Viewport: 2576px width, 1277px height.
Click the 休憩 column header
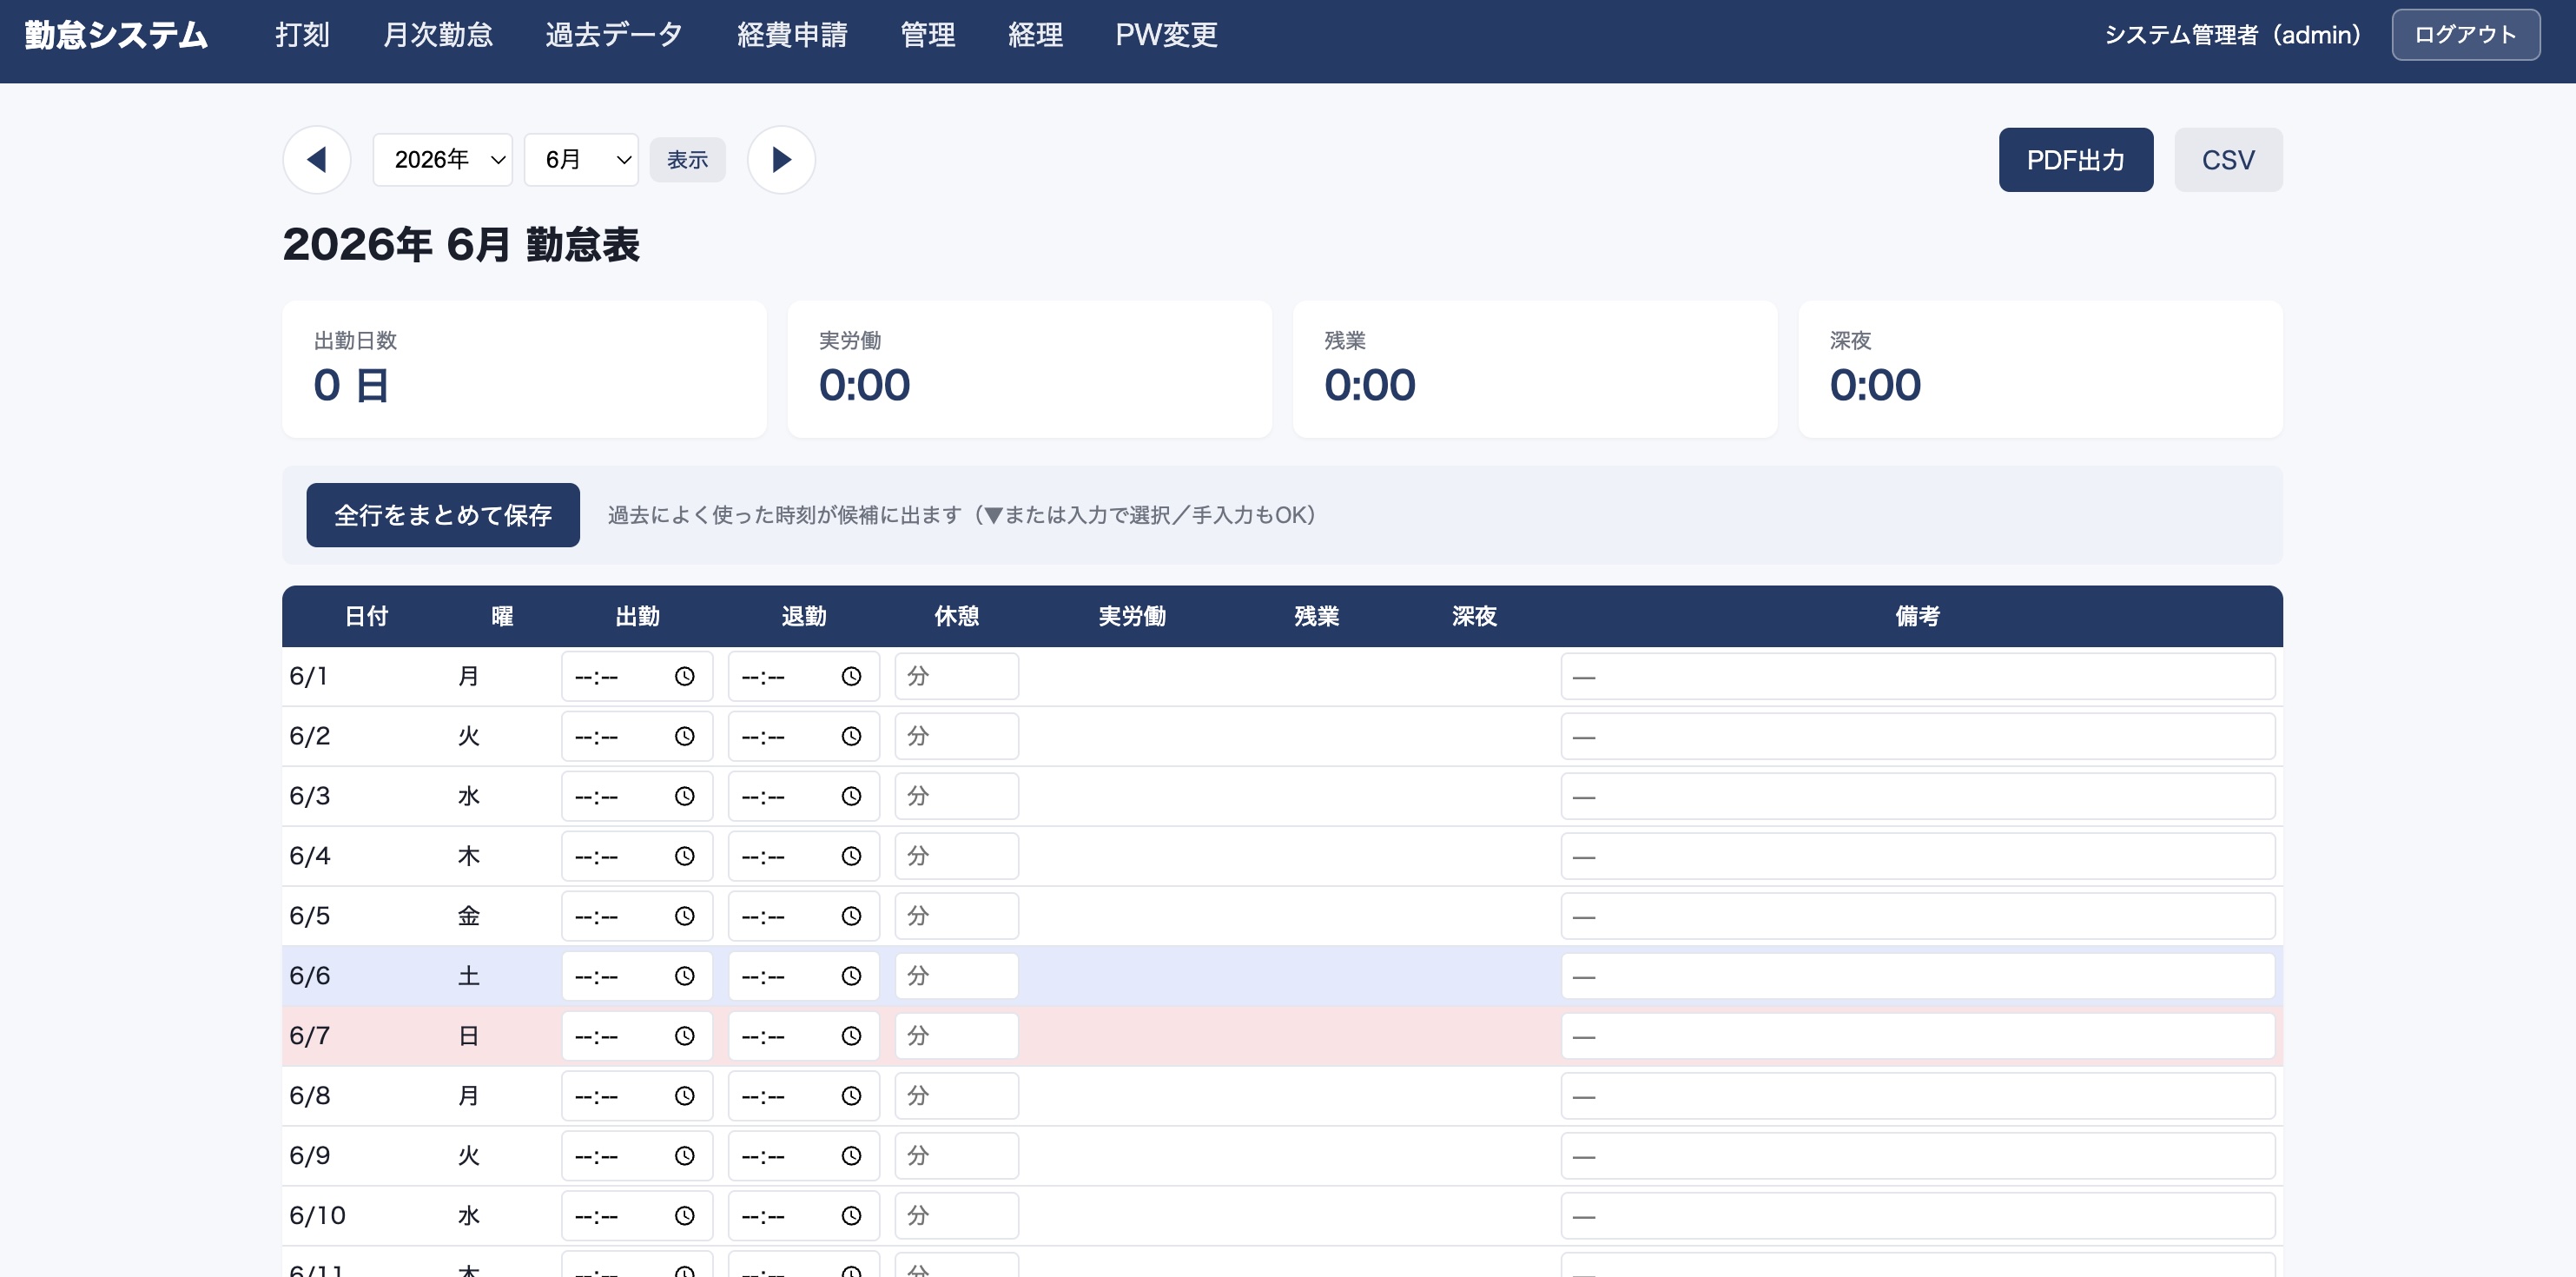(x=957, y=617)
